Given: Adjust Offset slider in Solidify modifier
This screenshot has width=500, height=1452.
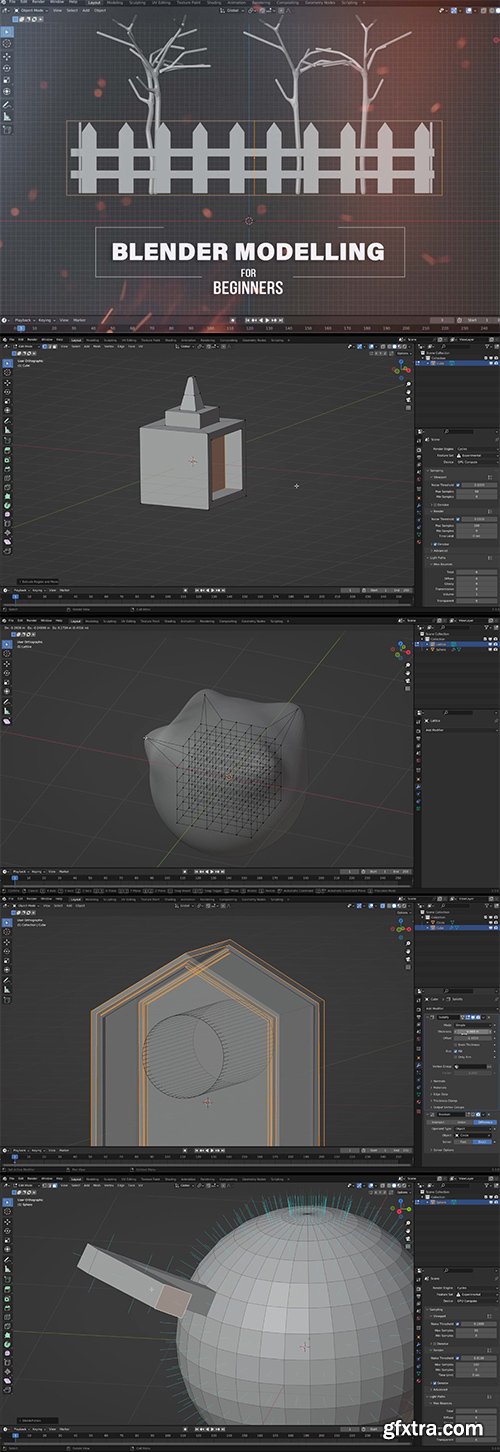Looking at the screenshot, I should click(473, 1038).
